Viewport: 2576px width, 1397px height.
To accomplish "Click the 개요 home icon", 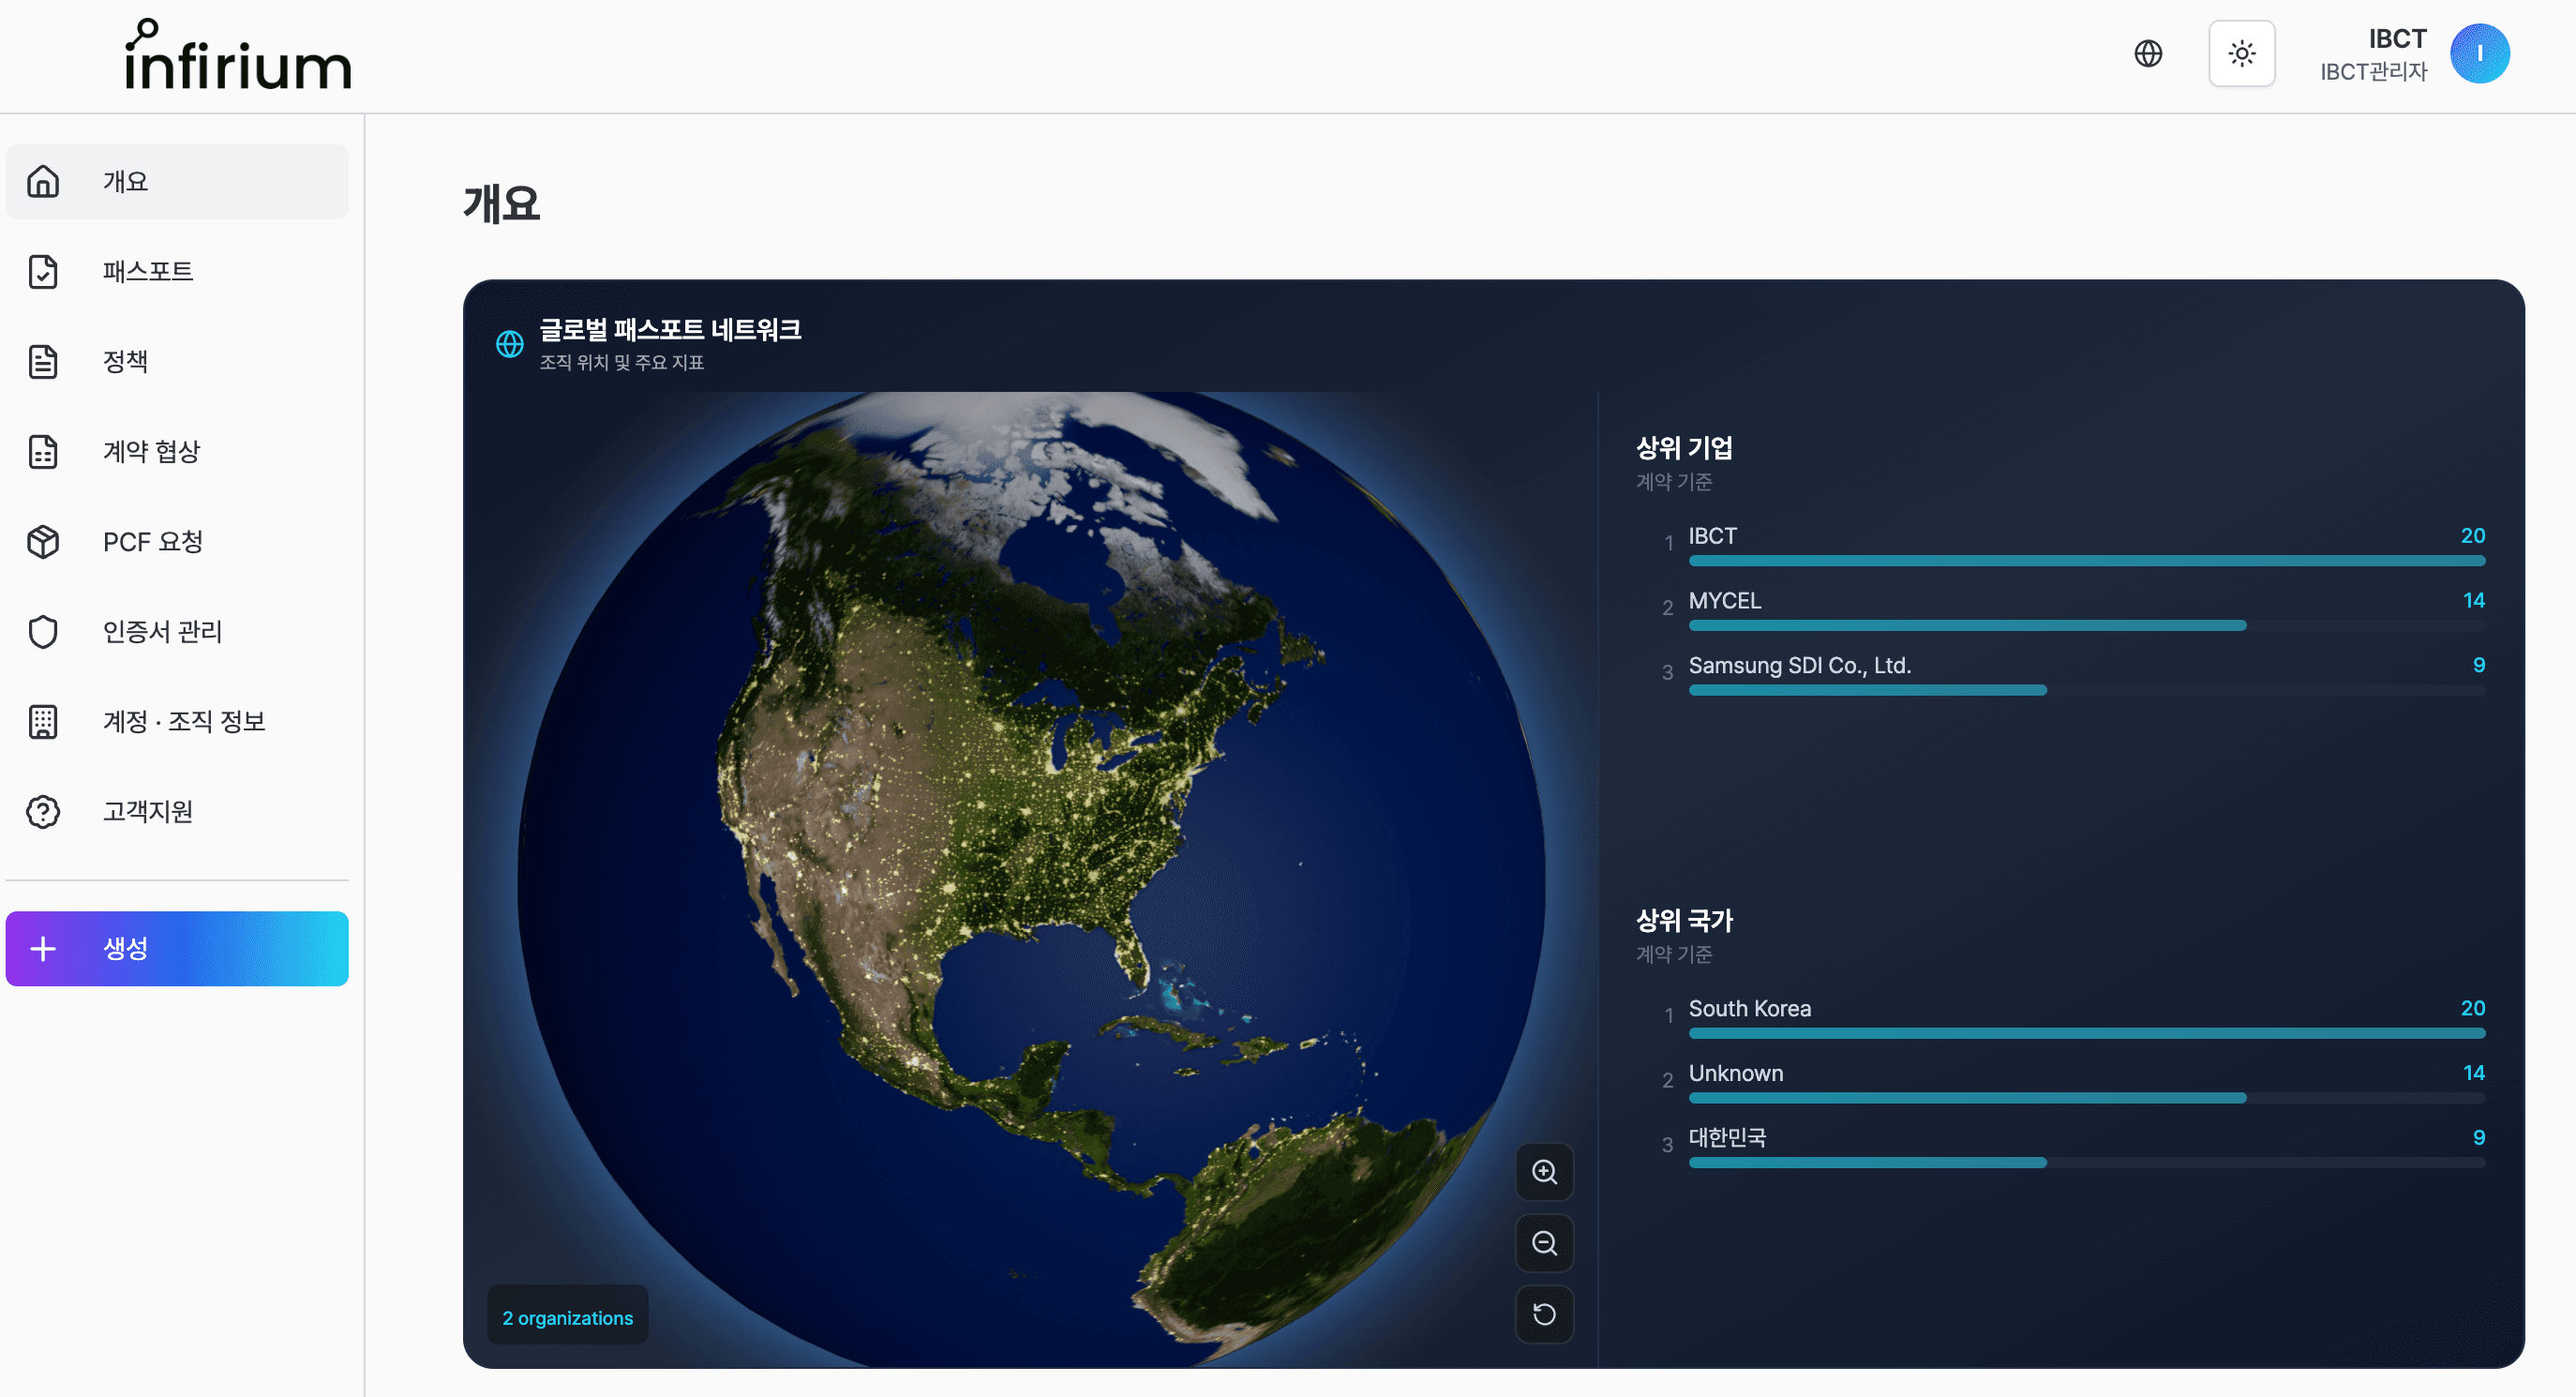I will tap(43, 181).
